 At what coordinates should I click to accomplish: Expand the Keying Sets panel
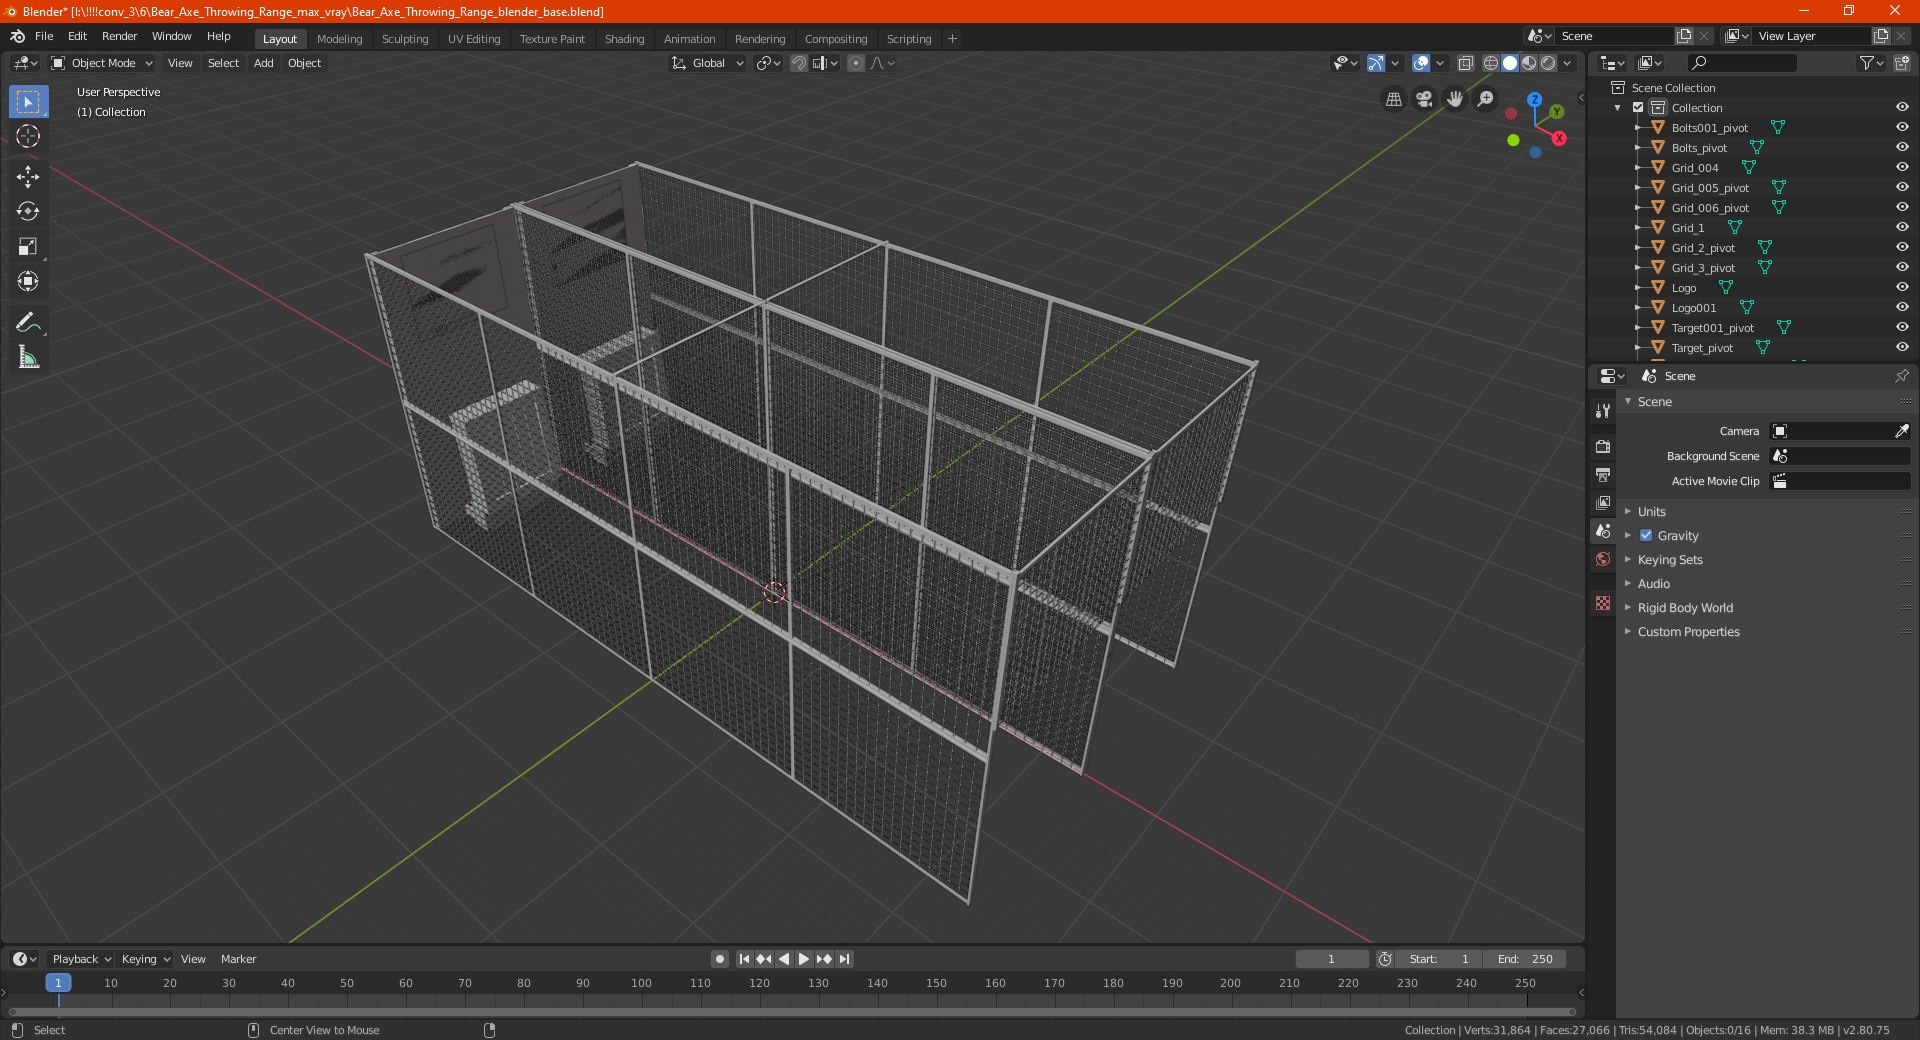pyautogui.click(x=1669, y=559)
